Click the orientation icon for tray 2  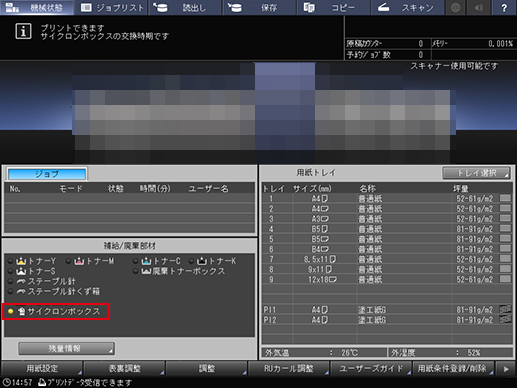tap(325, 209)
